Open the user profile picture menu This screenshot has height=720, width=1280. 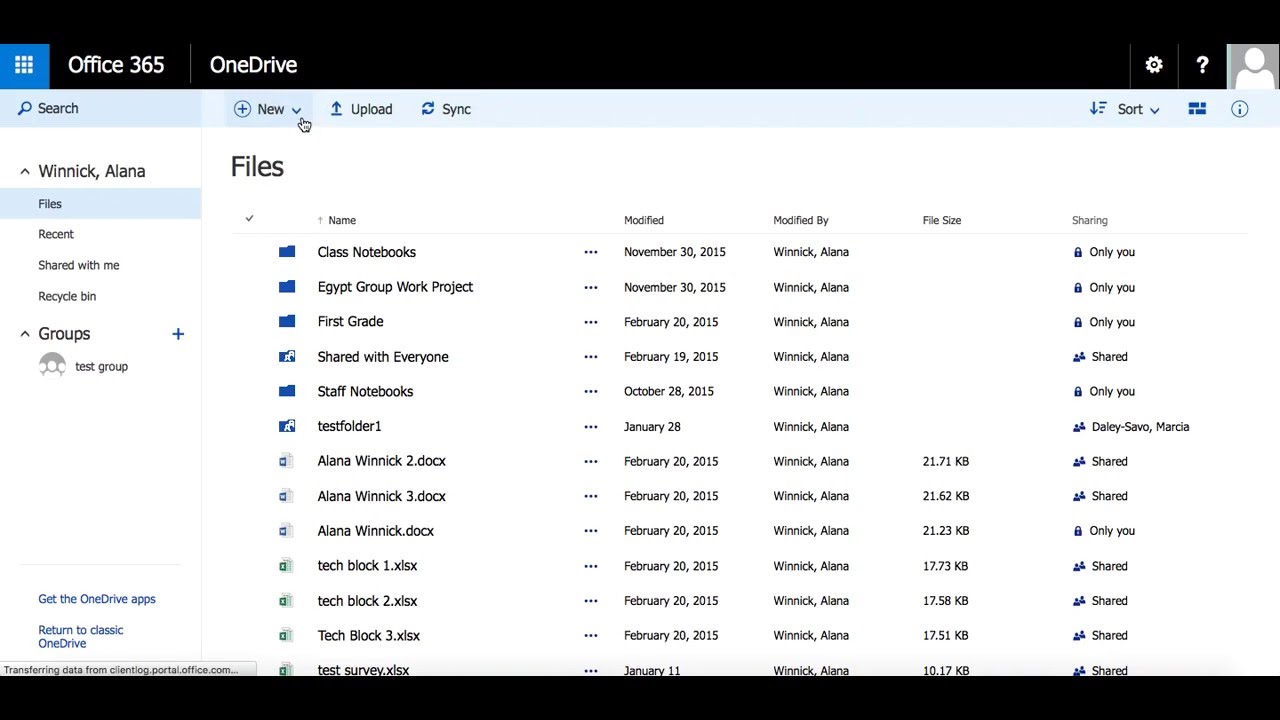coord(1253,65)
